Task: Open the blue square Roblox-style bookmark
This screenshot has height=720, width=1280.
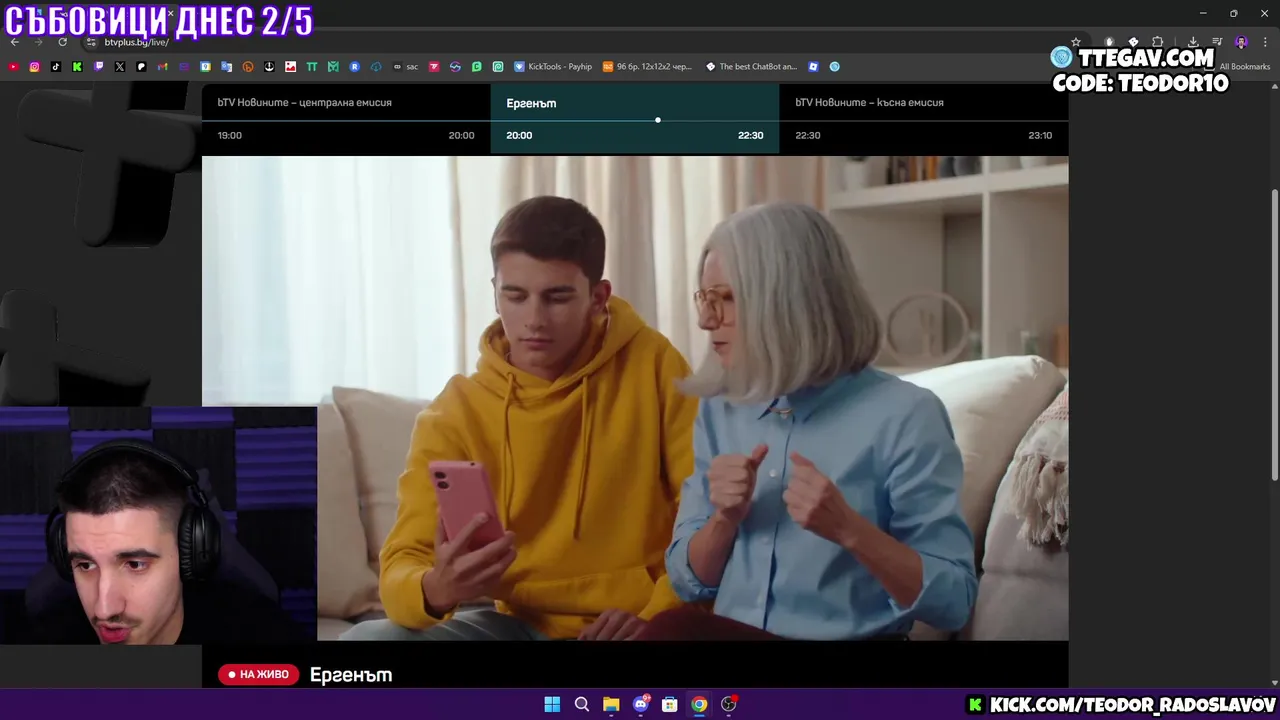Action: pyautogui.click(x=813, y=67)
